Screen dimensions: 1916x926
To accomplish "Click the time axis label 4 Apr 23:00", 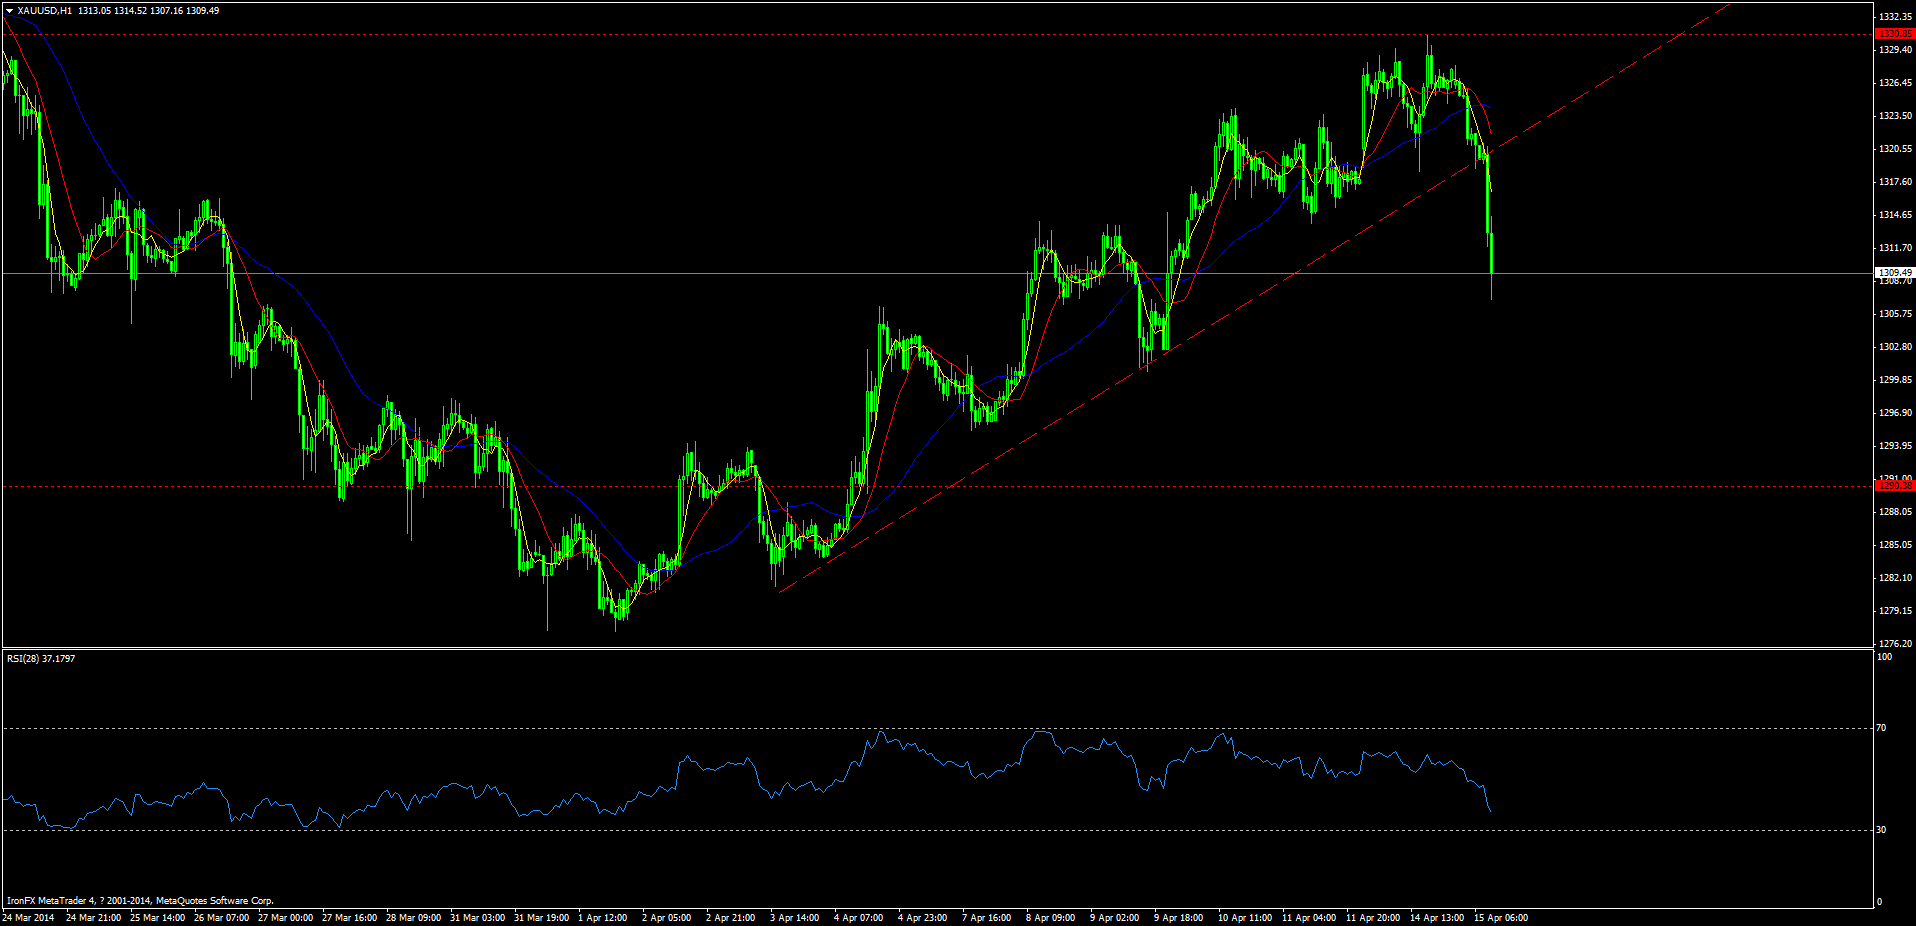I will click(923, 918).
